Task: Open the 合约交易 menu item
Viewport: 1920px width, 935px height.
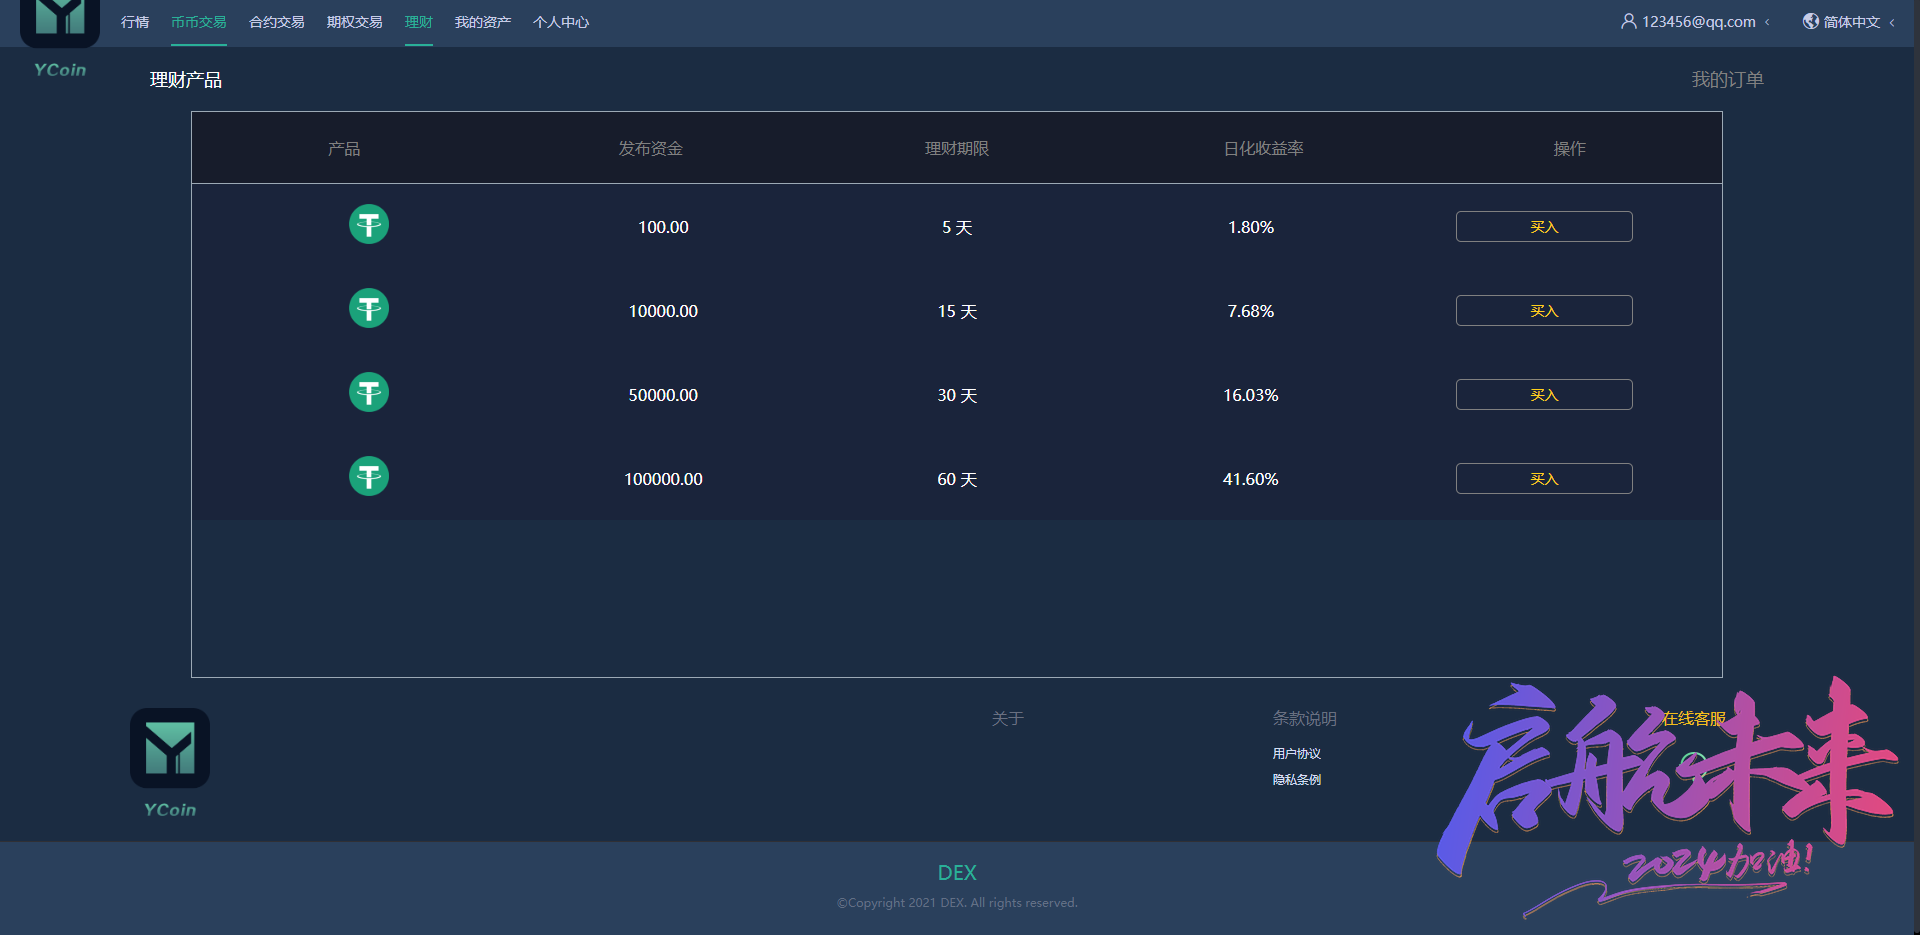Action: 276,22
